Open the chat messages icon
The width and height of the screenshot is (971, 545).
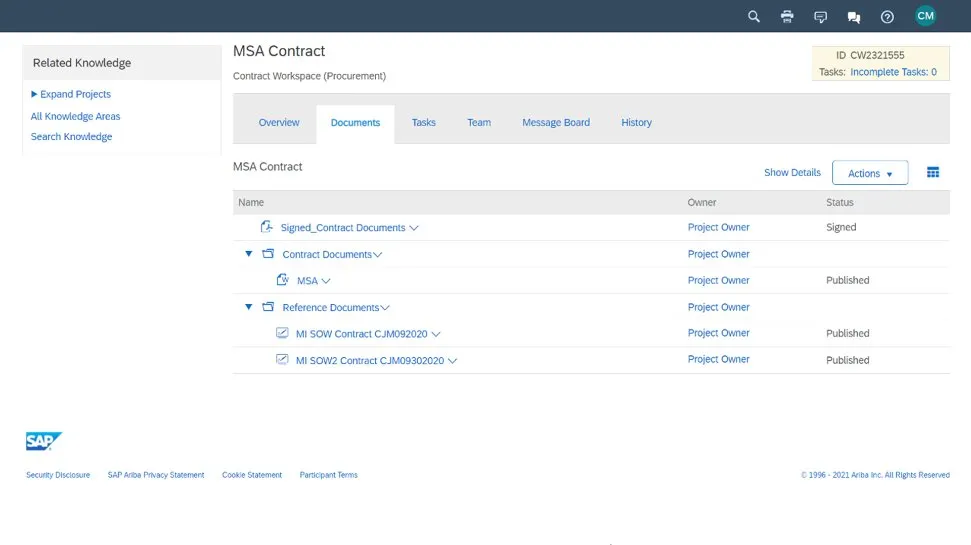click(854, 17)
